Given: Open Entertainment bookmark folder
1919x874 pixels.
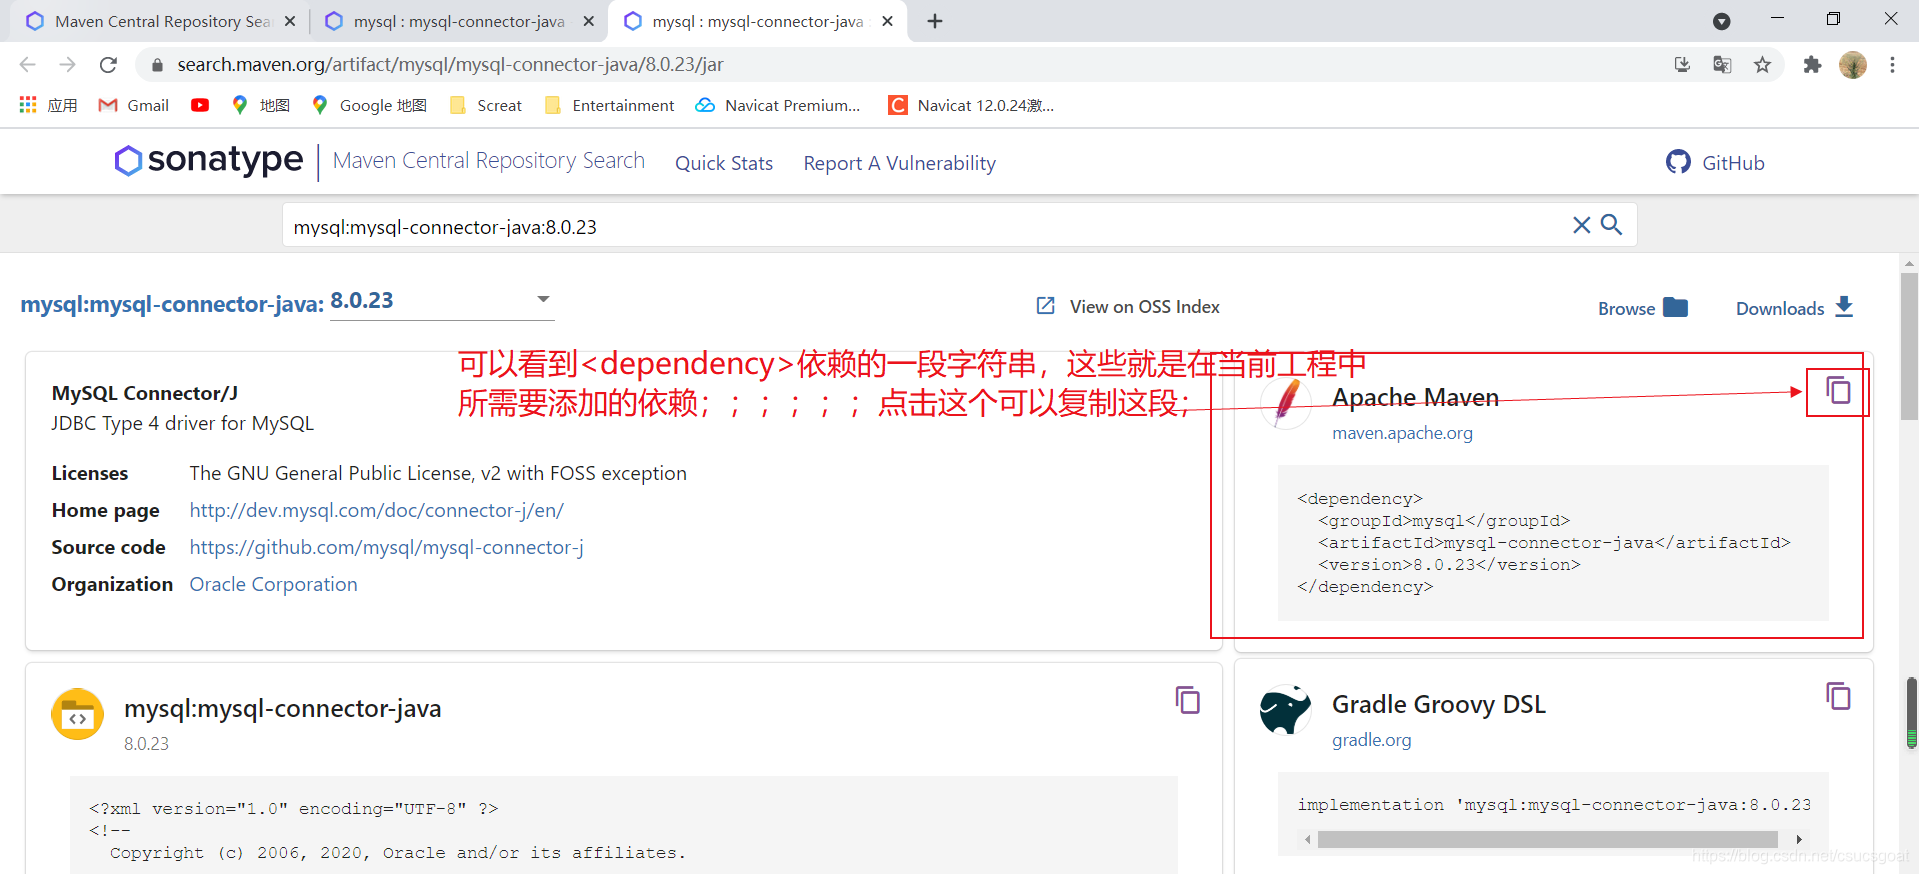Looking at the screenshot, I should [x=610, y=105].
